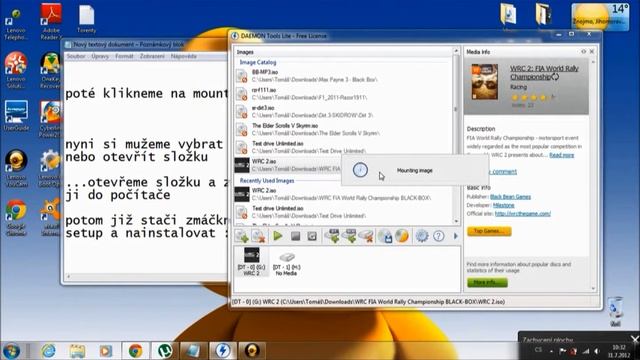Image resolution: width=640 pixels, height=360 pixels.
Task: Click the Add DT virtual drive icon
Action: point(333,236)
